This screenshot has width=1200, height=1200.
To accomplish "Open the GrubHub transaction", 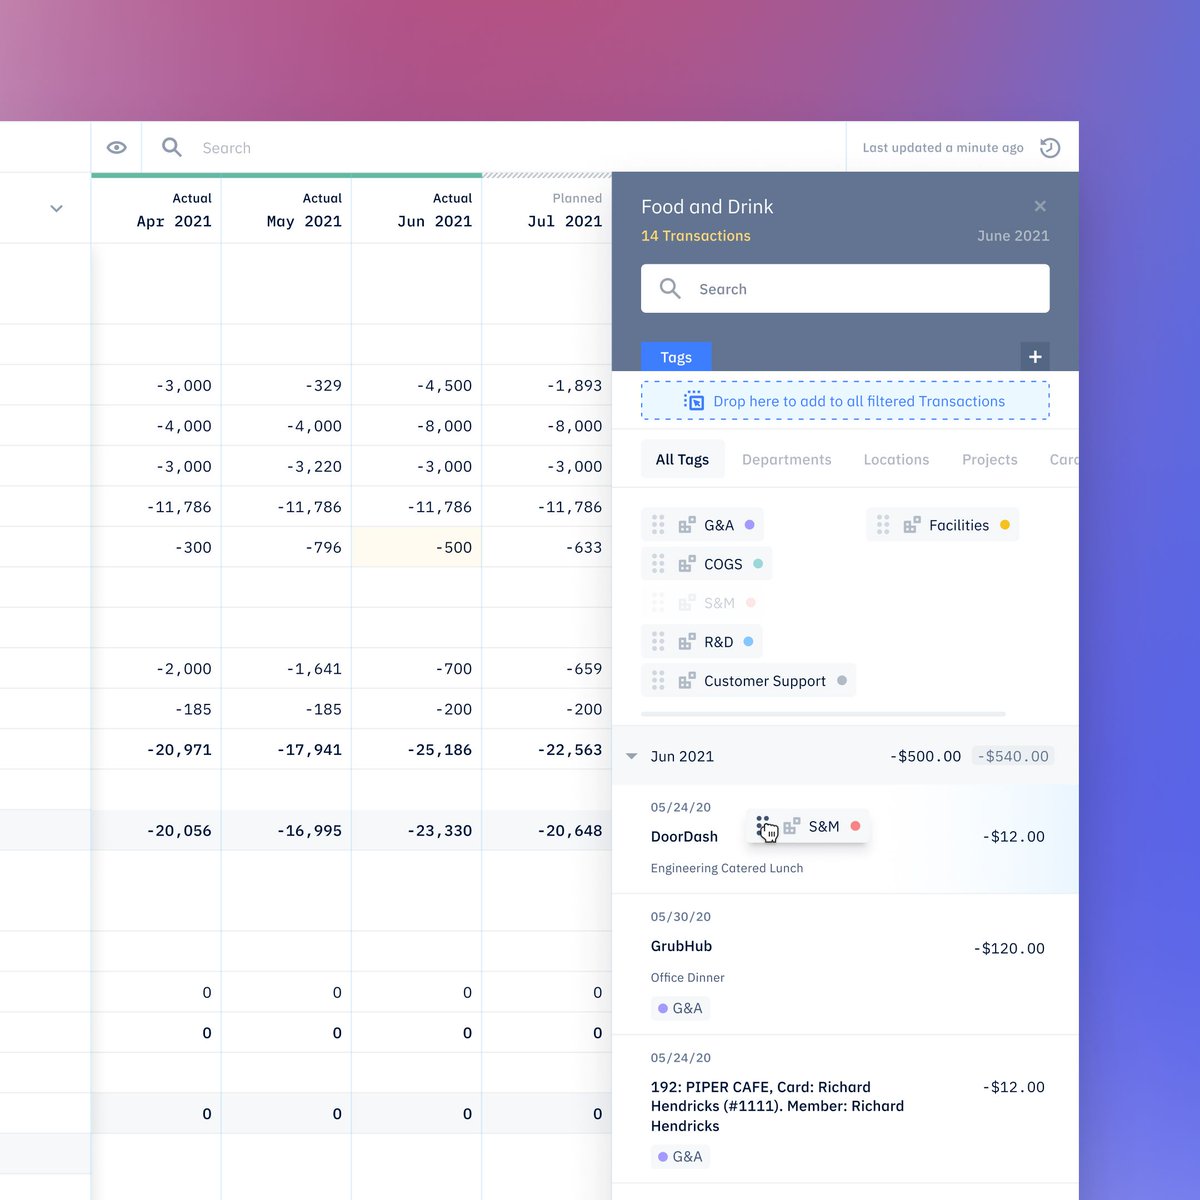I will coord(845,964).
